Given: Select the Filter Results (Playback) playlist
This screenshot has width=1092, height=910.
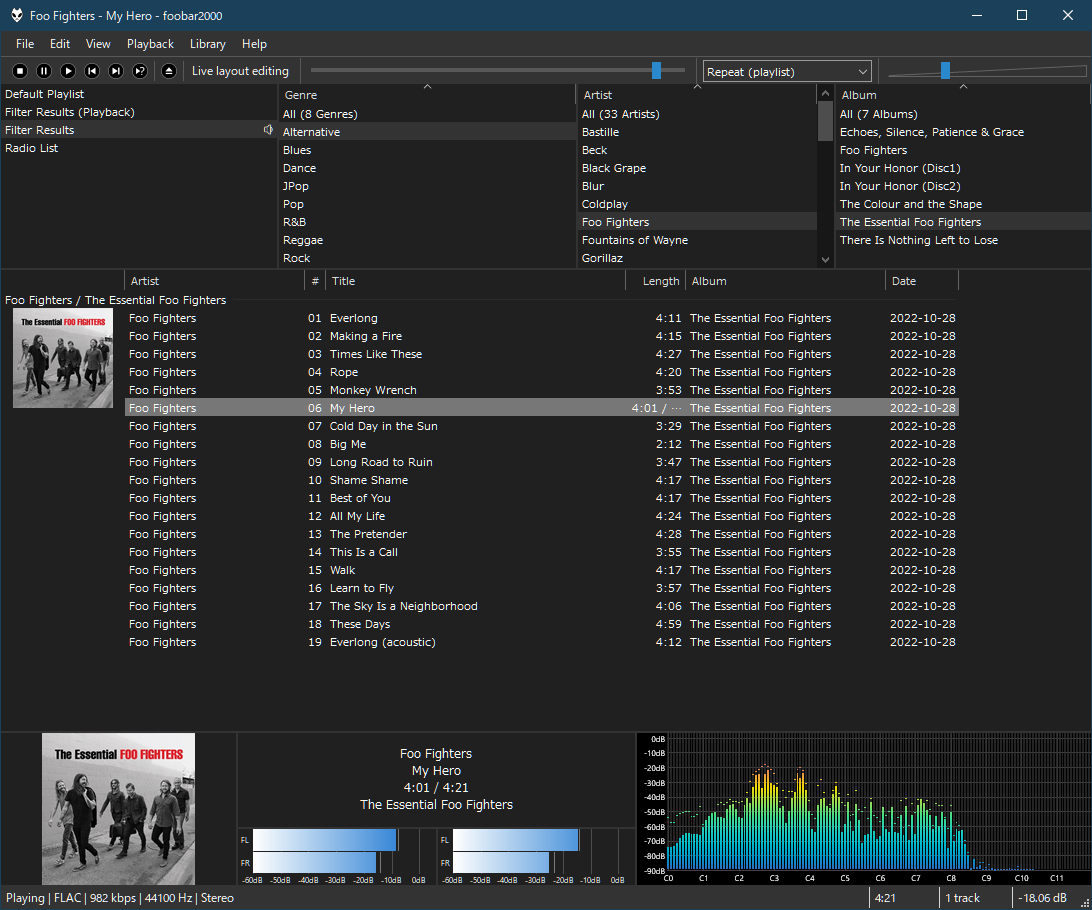Looking at the screenshot, I should (x=139, y=112).
